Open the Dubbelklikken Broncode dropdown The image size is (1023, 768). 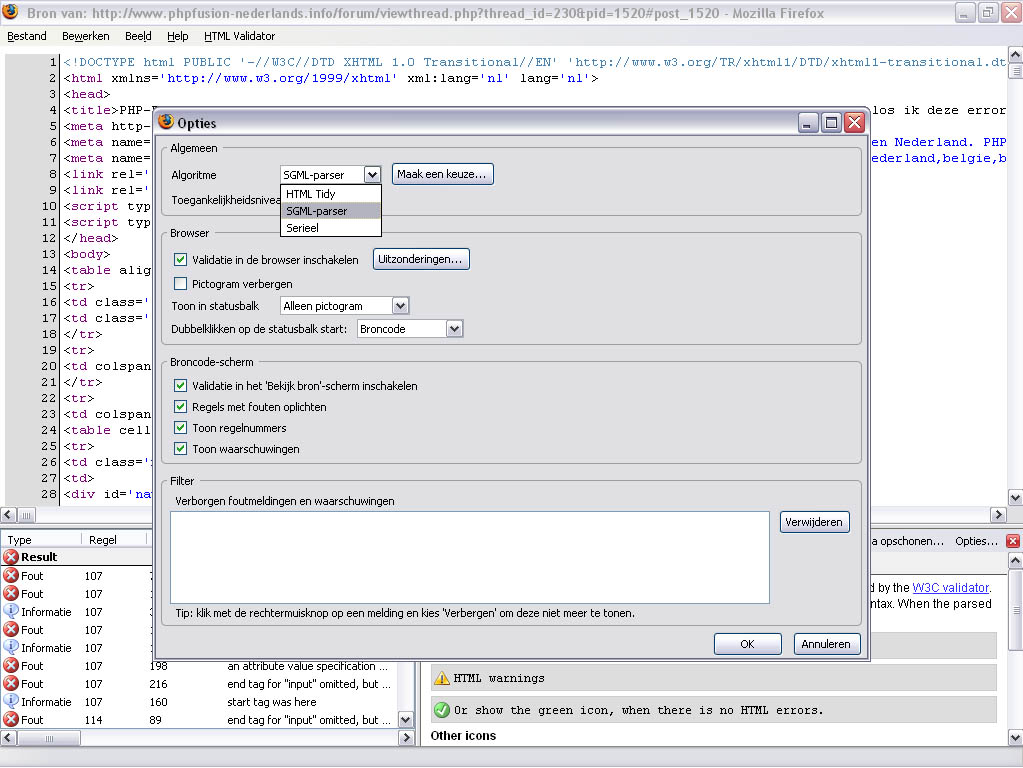coord(454,329)
